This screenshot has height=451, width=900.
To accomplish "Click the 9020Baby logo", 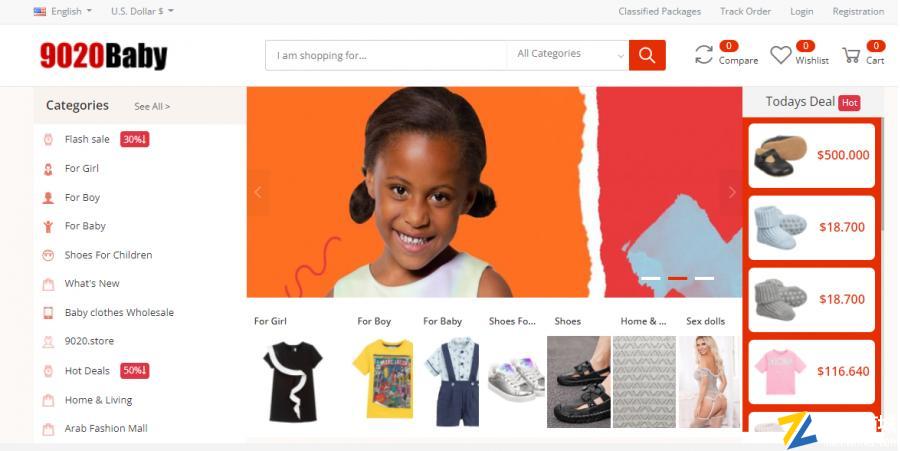I will [x=103, y=56].
